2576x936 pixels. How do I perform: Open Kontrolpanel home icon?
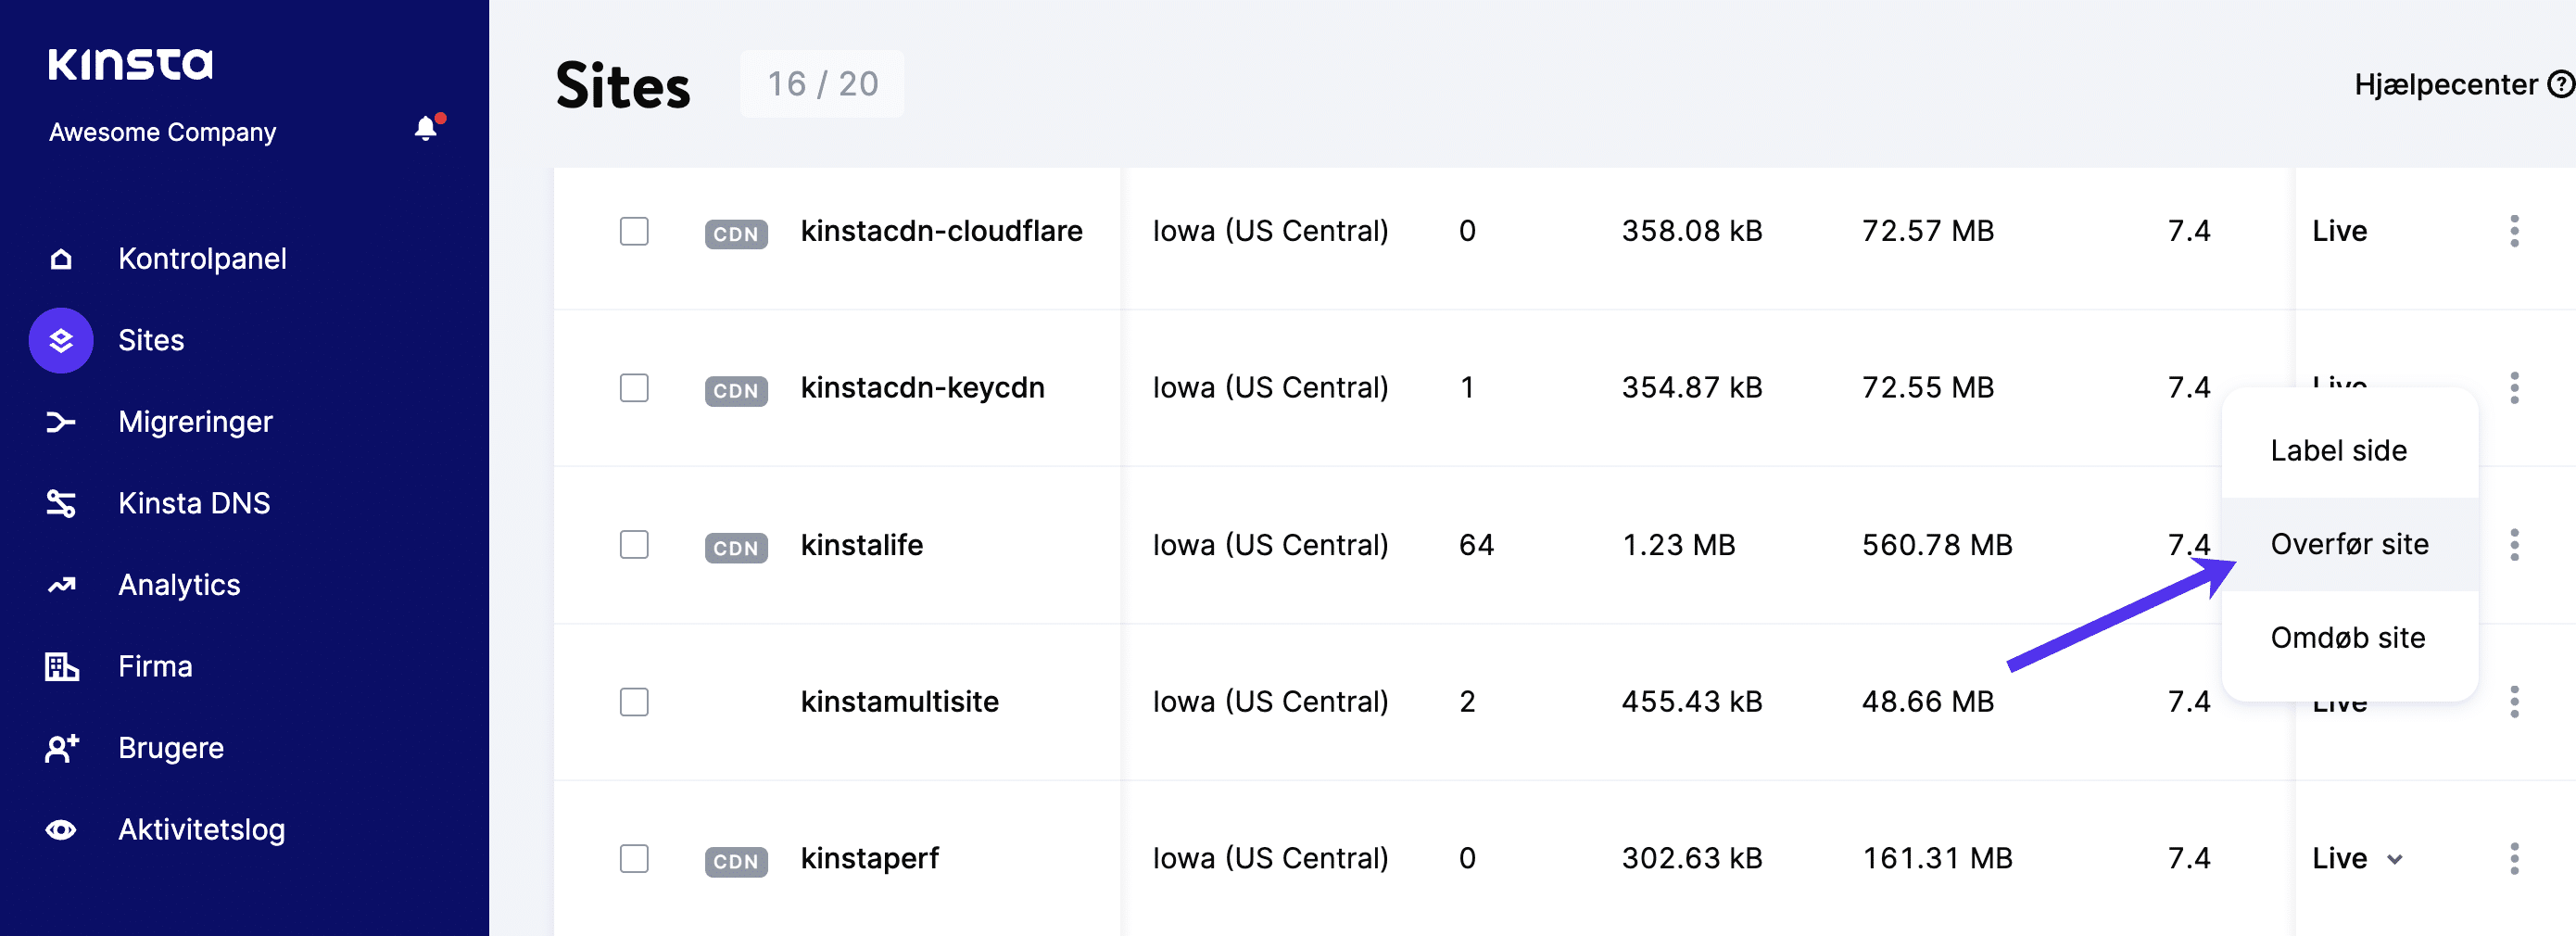(61, 259)
